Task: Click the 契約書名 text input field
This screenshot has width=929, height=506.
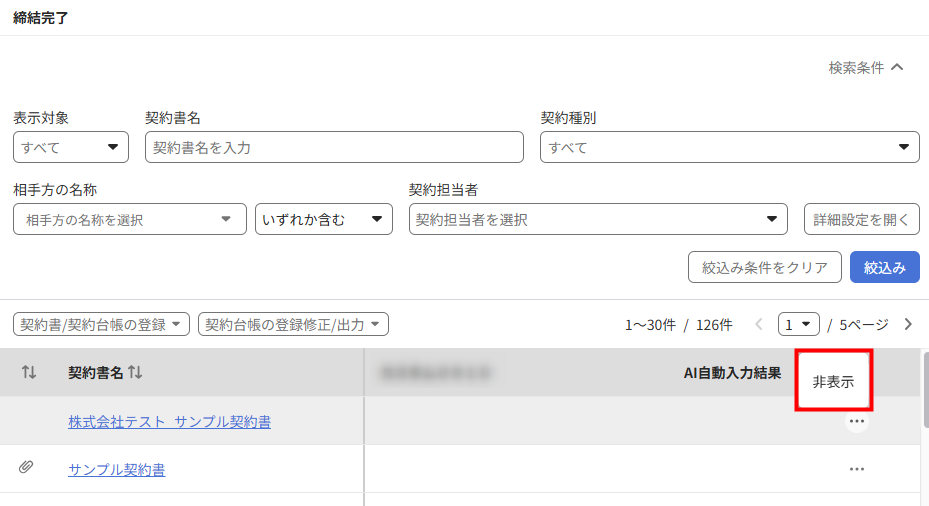Action: [334, 148]
